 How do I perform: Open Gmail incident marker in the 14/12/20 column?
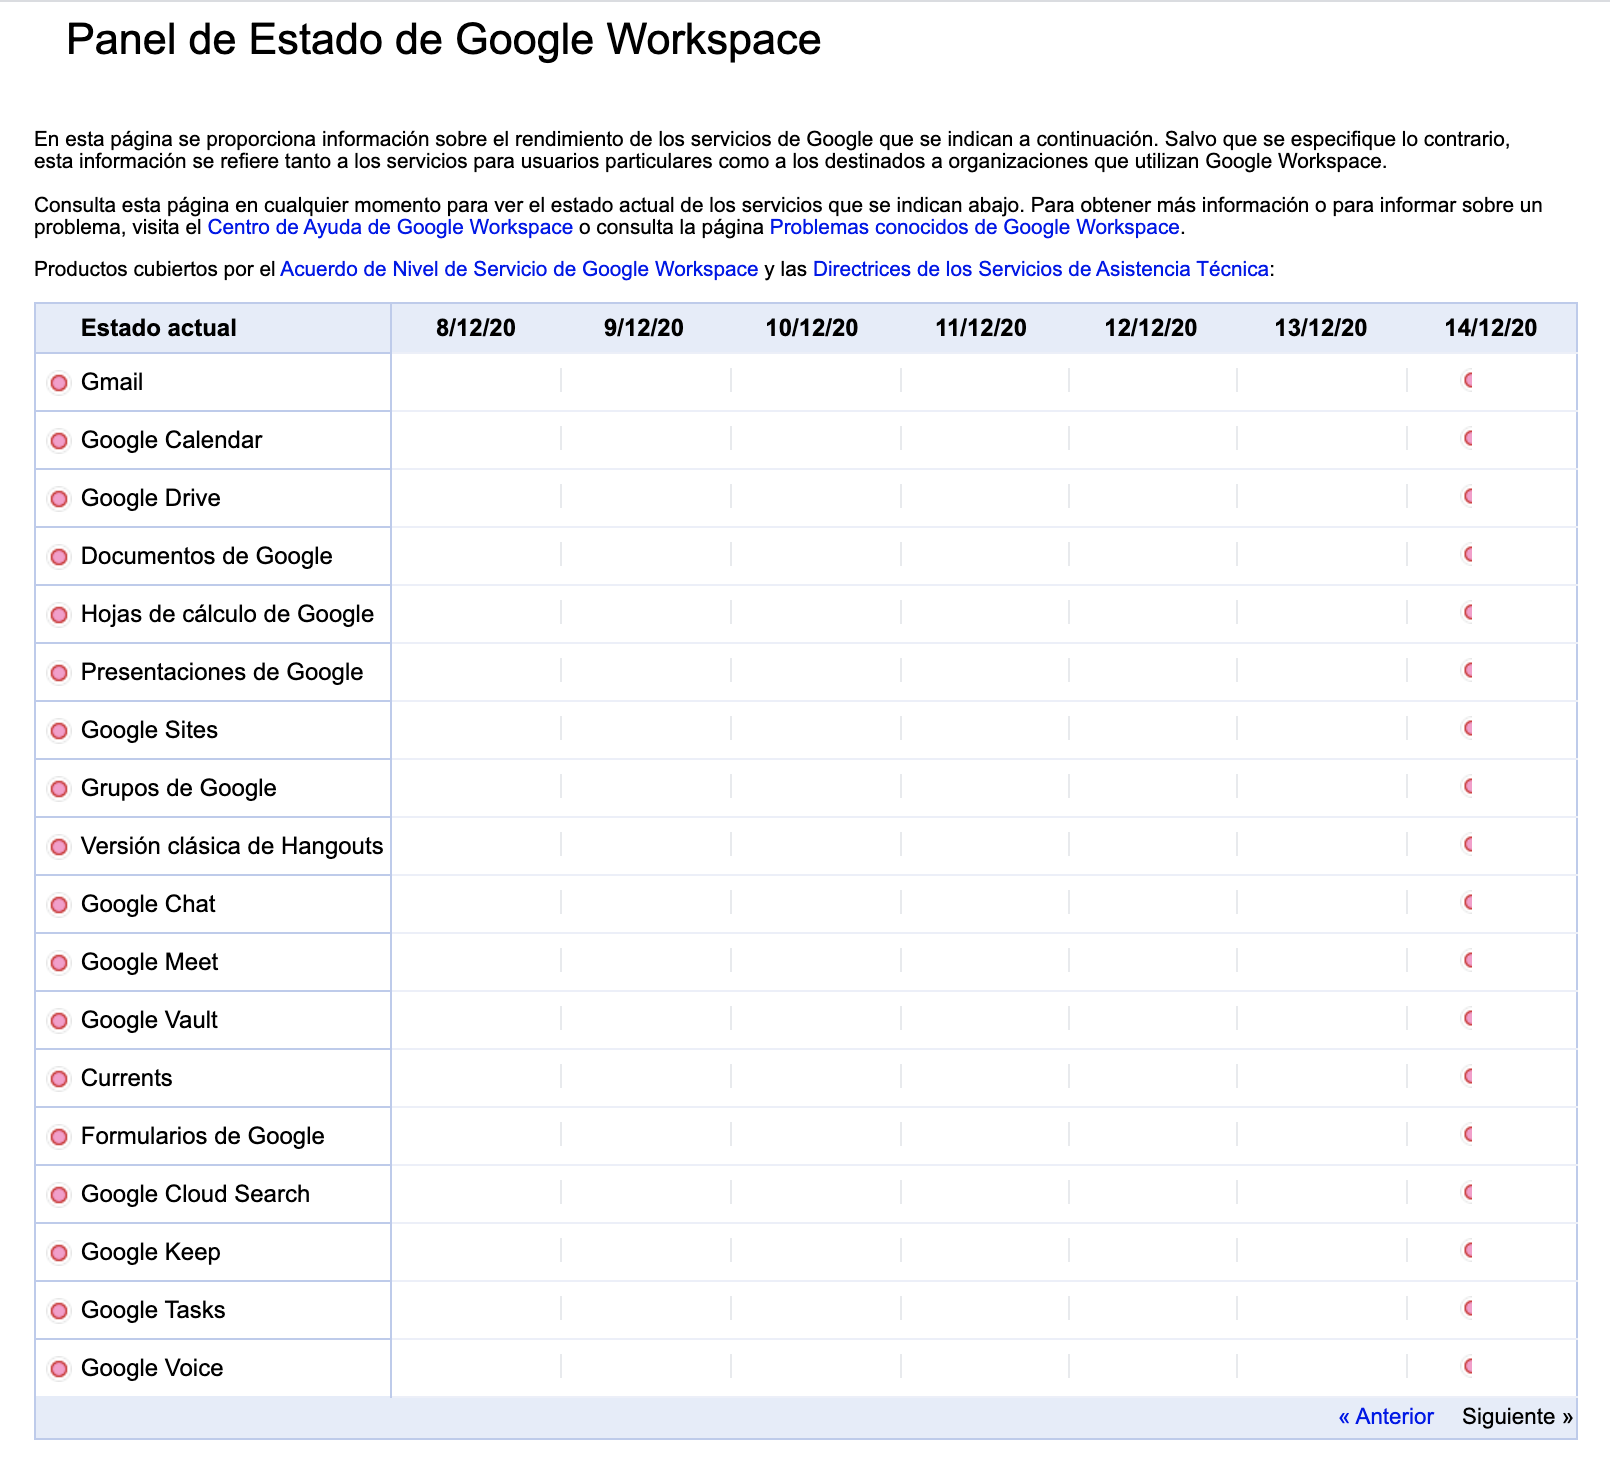pos(1468,380)
